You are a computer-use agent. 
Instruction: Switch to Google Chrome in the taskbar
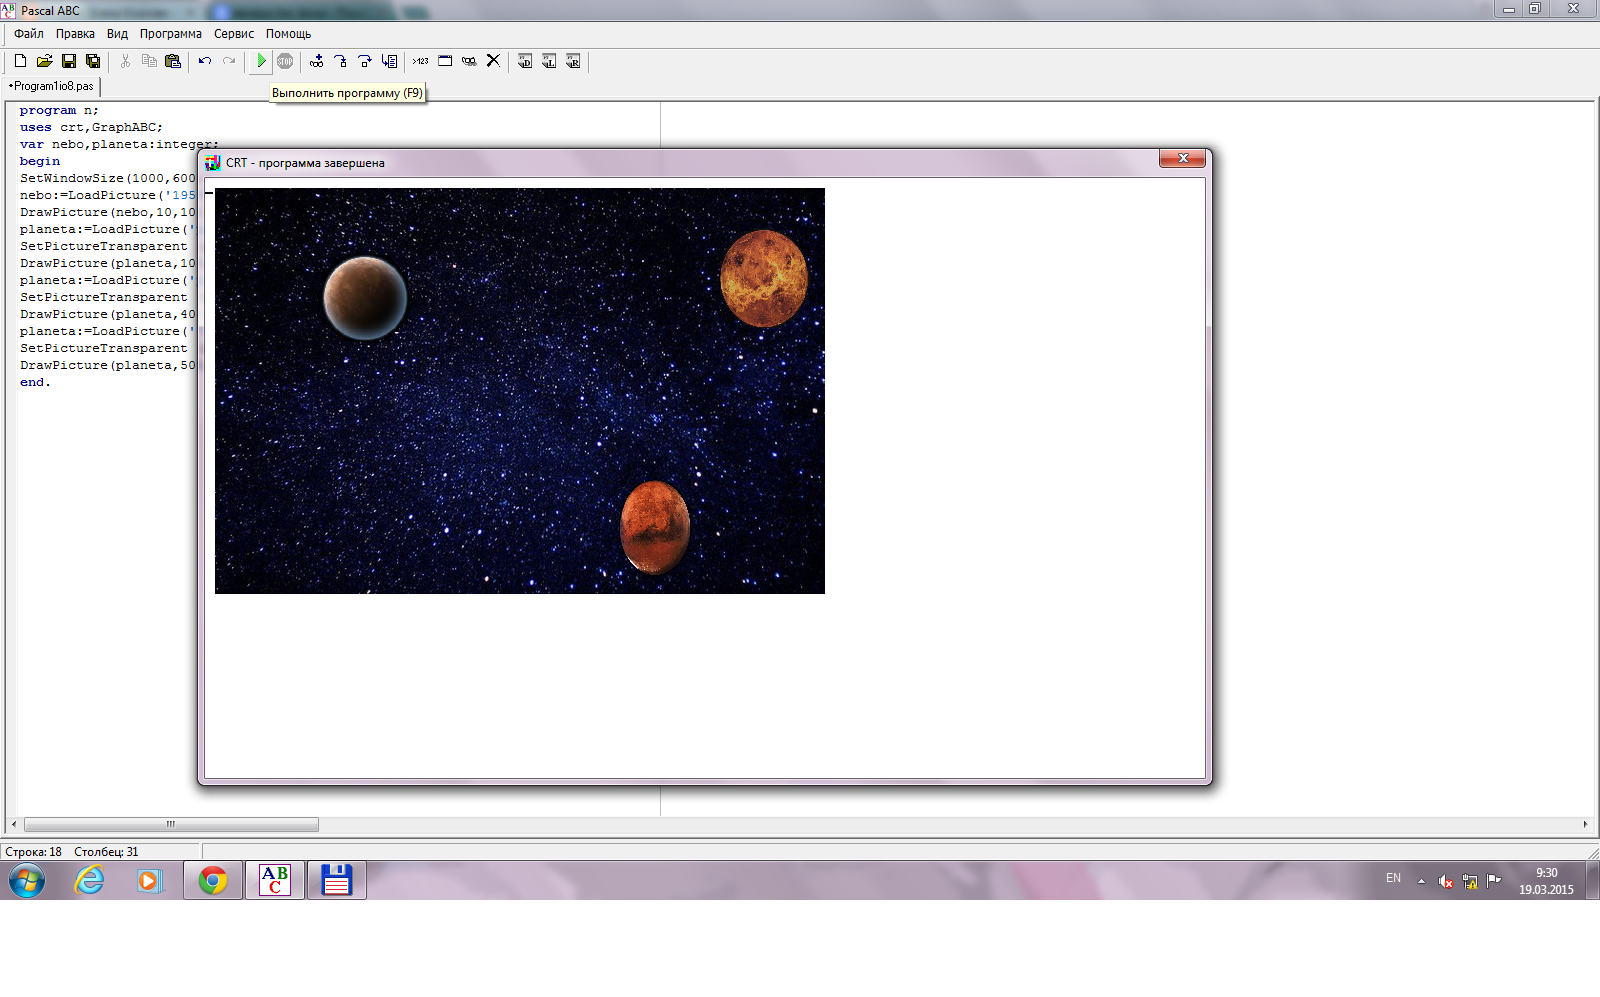[x=213, y=881]
